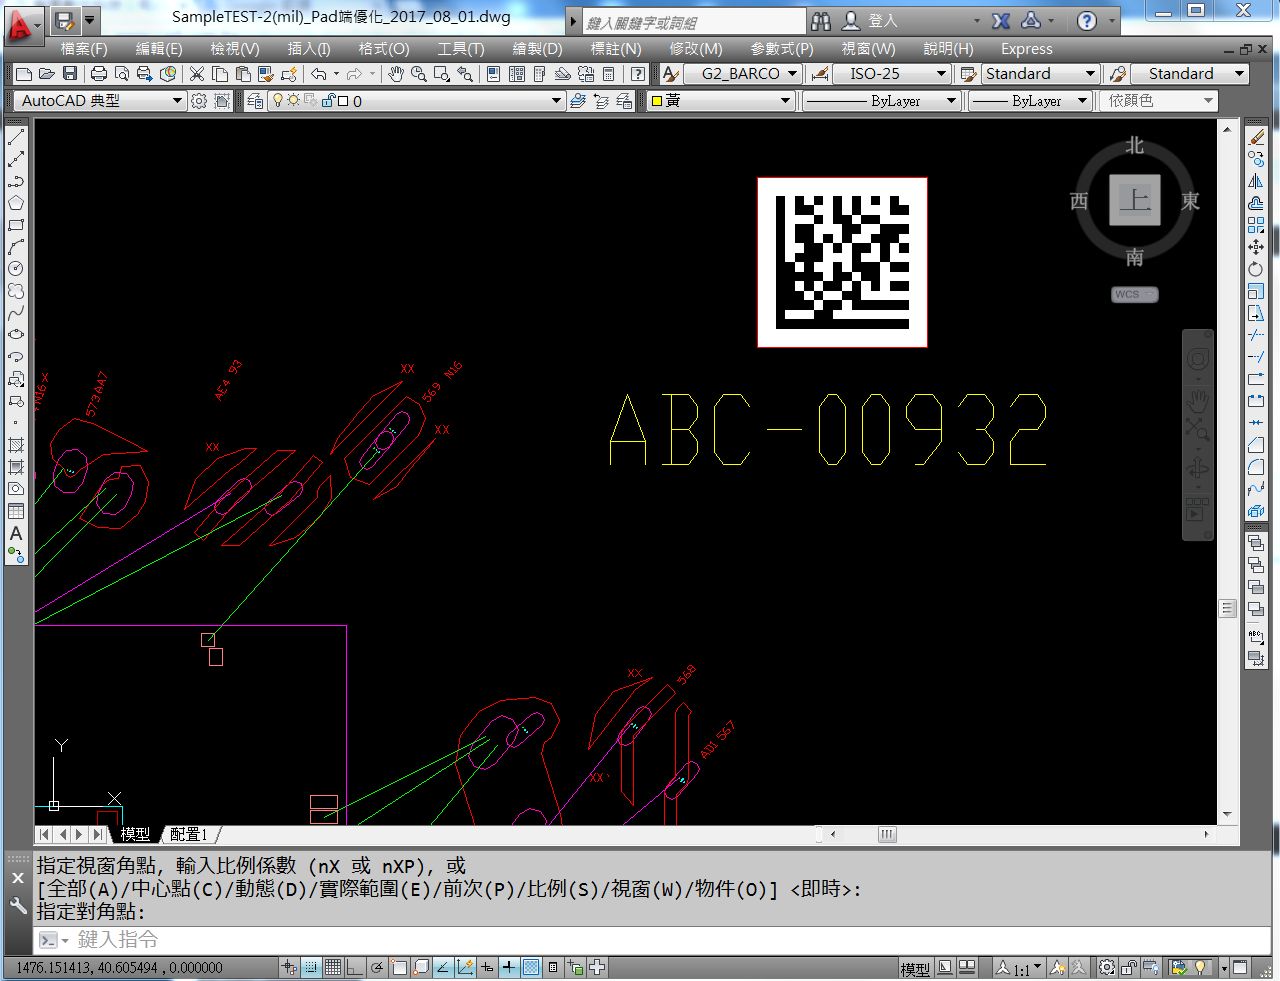The width and height of the screenshot is (1280, 981).
Task: Open the 插入(I) menu
Action: (309, 49)
